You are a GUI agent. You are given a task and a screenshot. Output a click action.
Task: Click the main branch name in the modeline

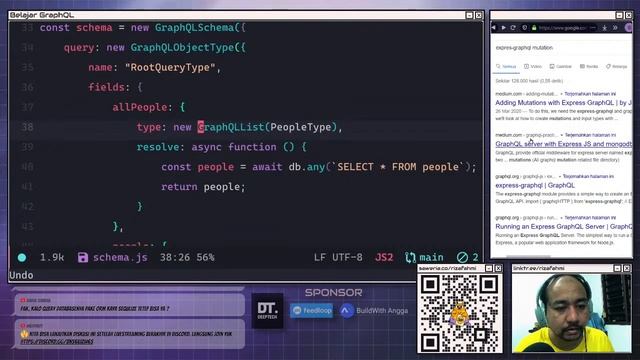point(431,258)
